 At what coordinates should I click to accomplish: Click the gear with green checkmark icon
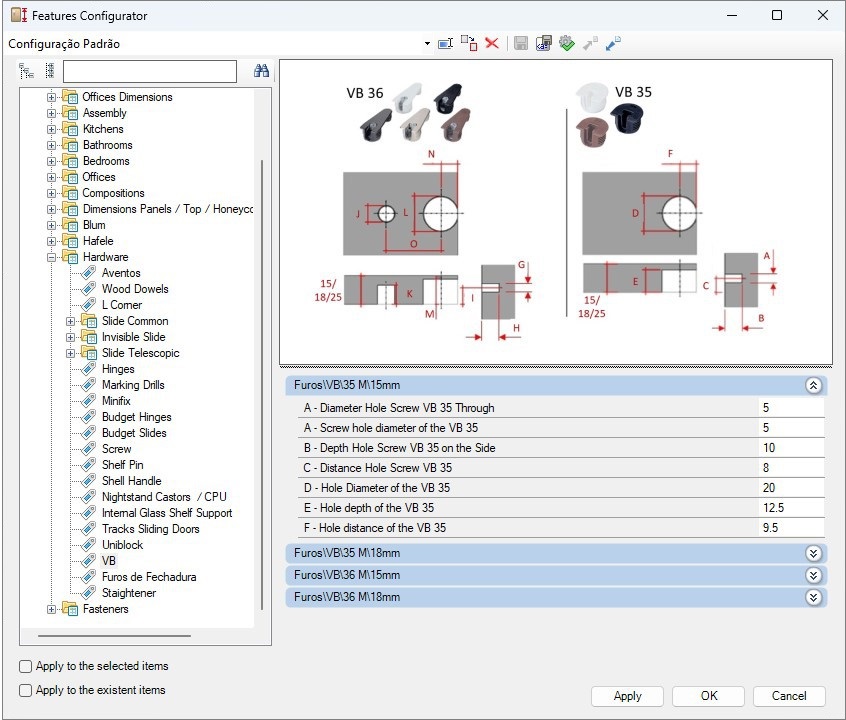pos(567,43)
